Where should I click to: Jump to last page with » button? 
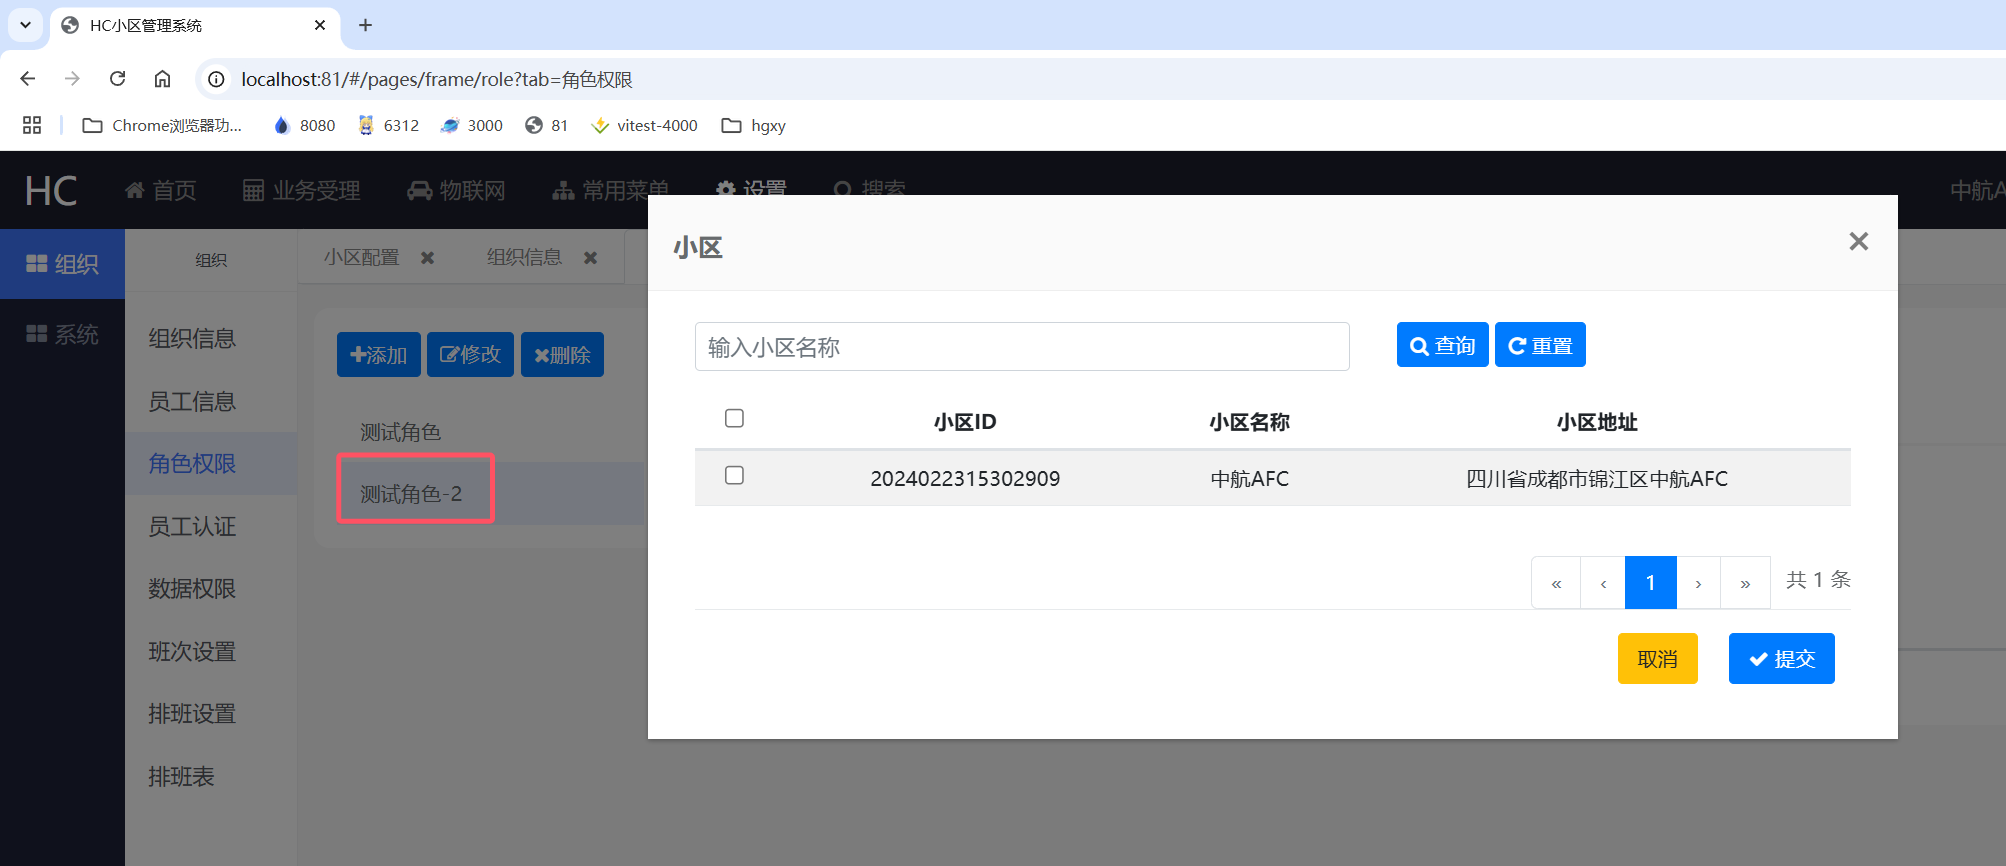click(1745, 583)
